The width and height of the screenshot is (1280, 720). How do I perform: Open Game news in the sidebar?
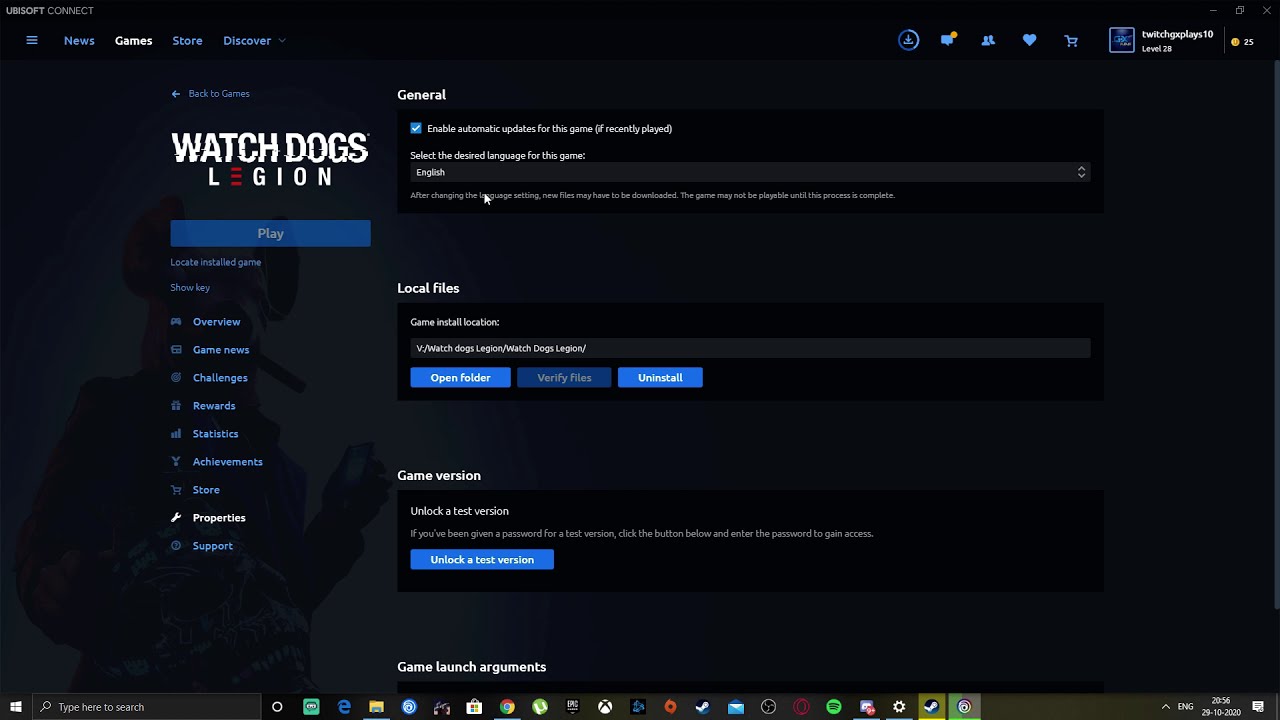(x=210, y=350)
